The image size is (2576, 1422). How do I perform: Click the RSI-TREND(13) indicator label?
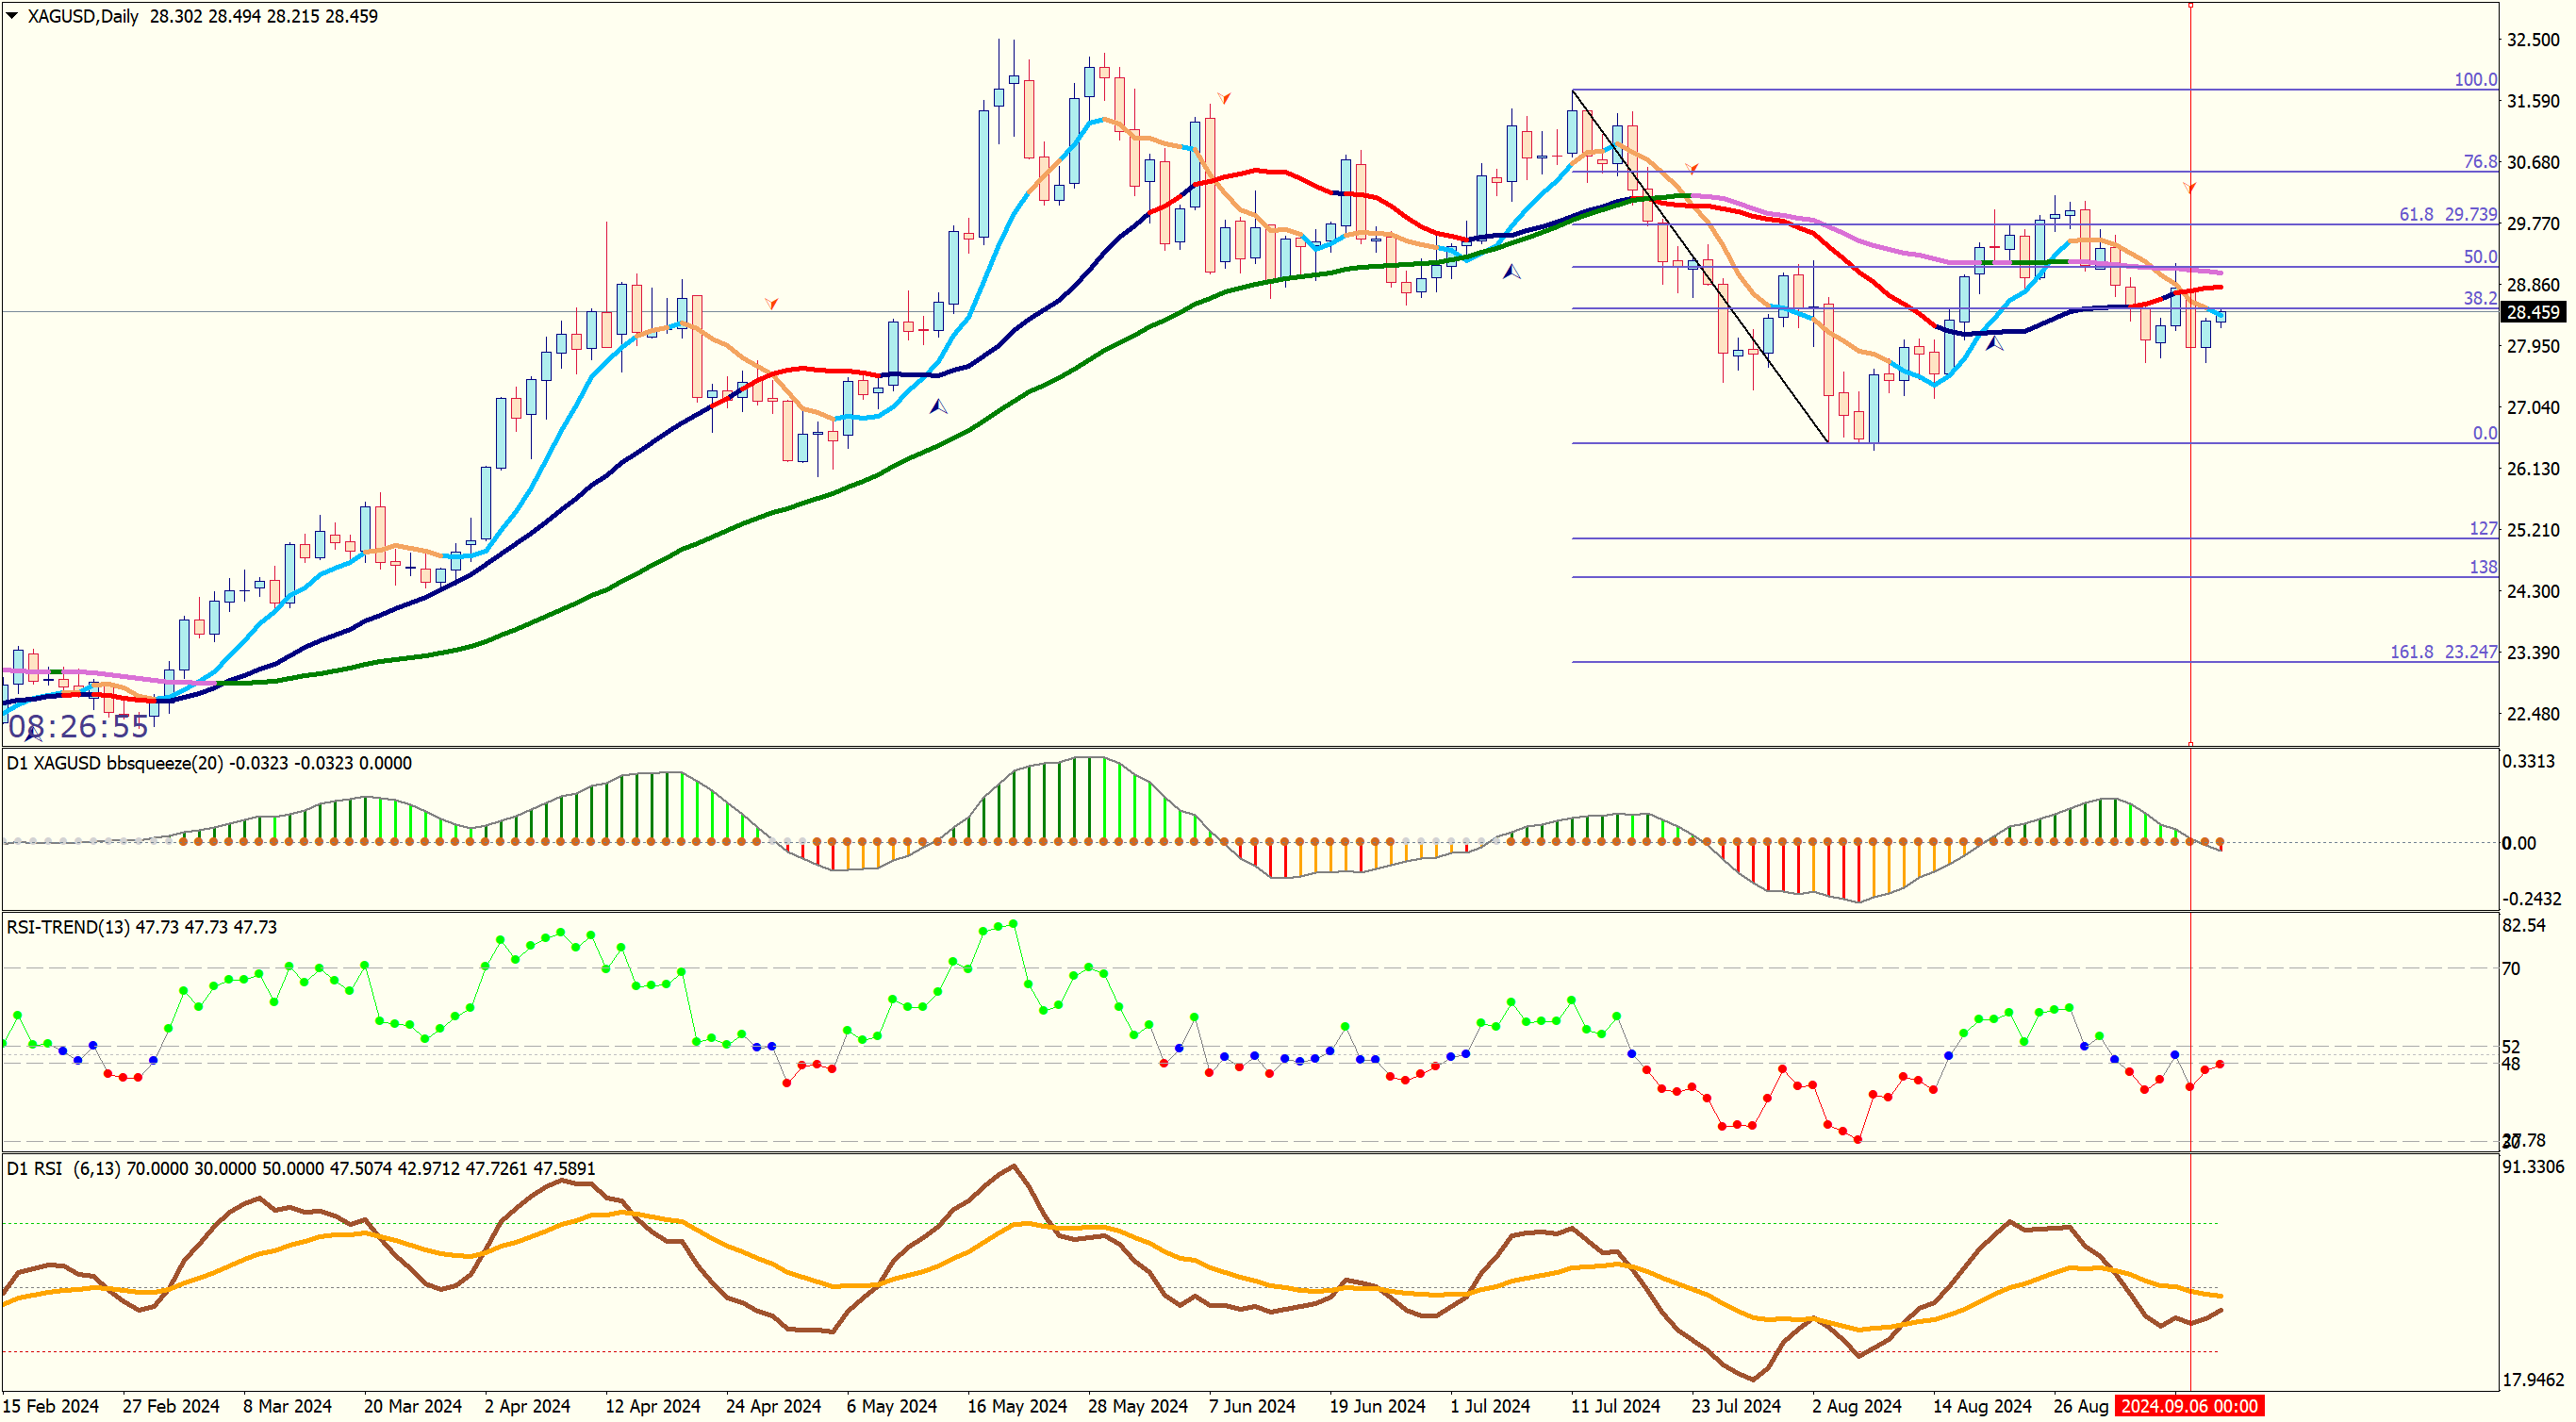68,927
